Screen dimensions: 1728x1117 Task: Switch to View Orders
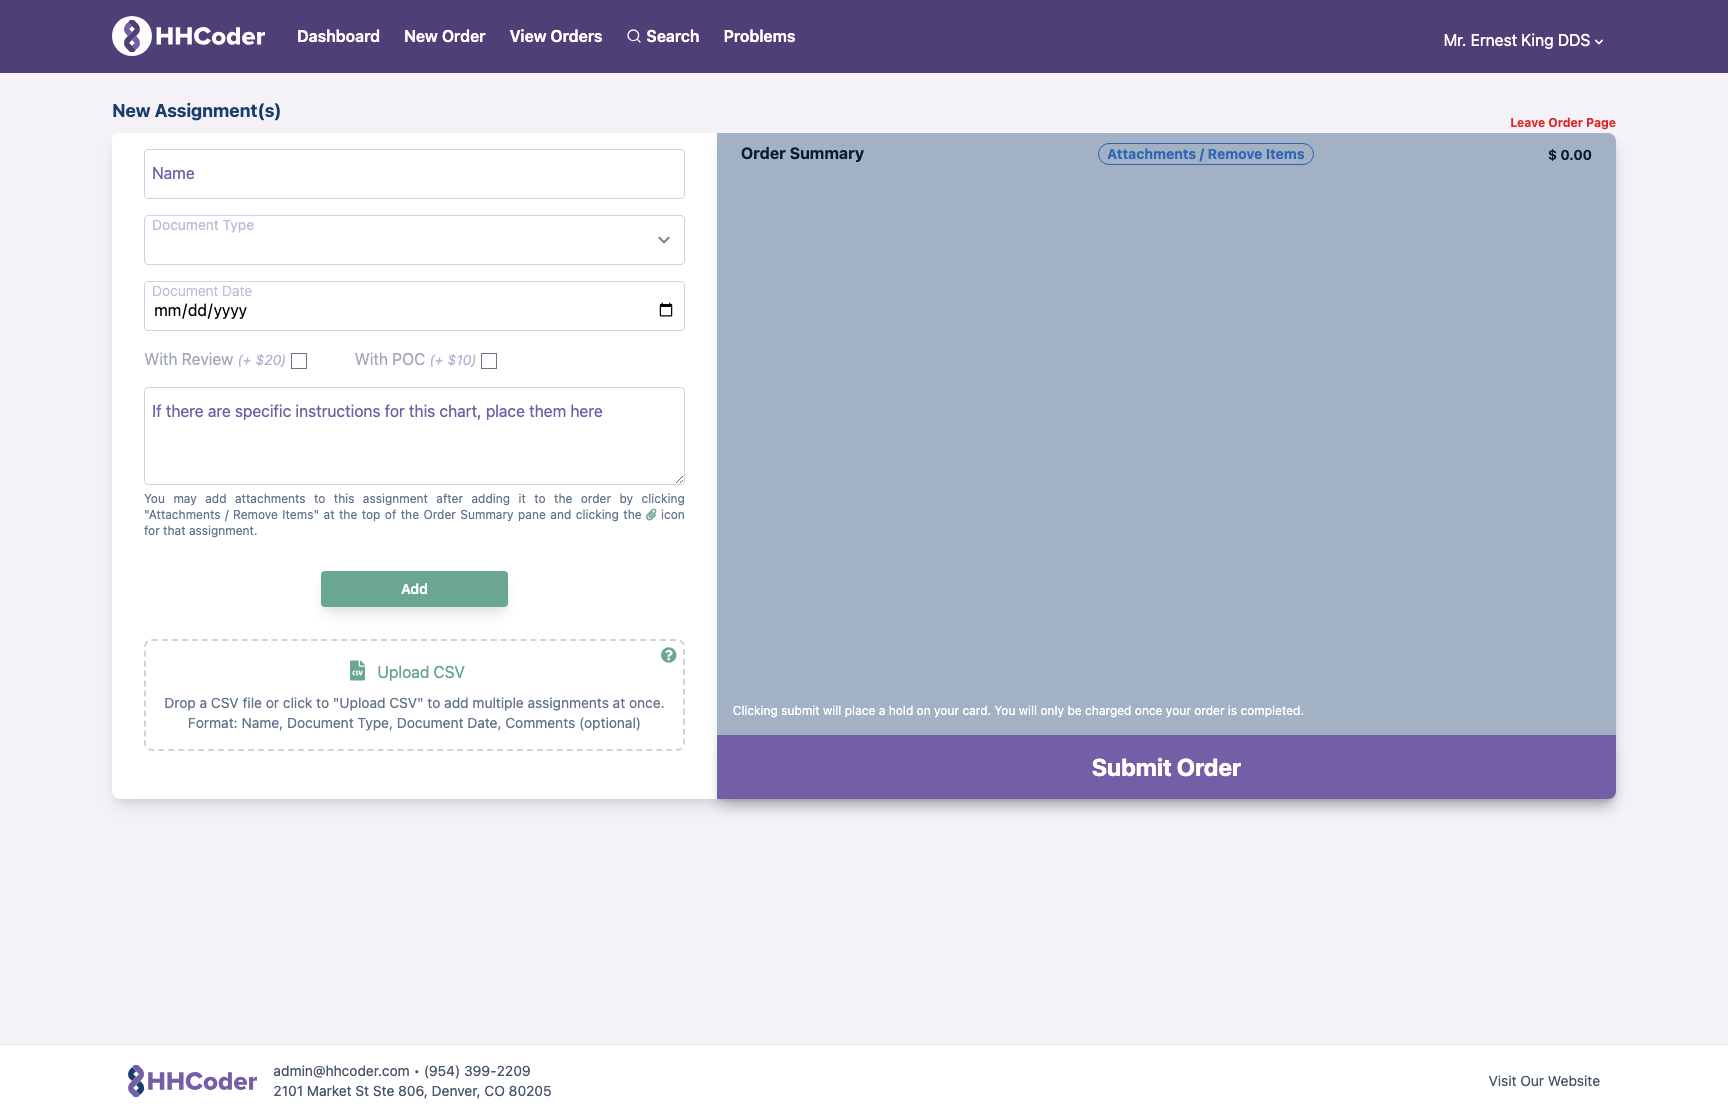pos(556,36)
